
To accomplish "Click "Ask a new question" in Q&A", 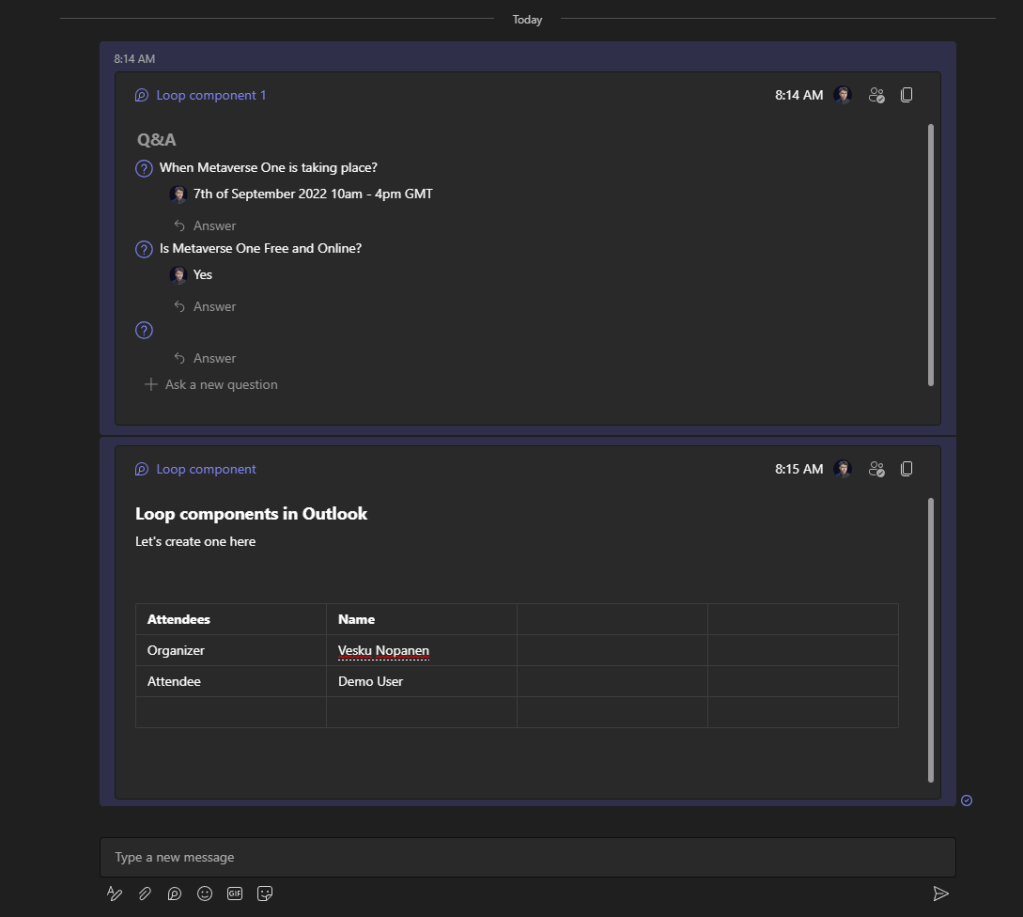I will pos(221,385).
